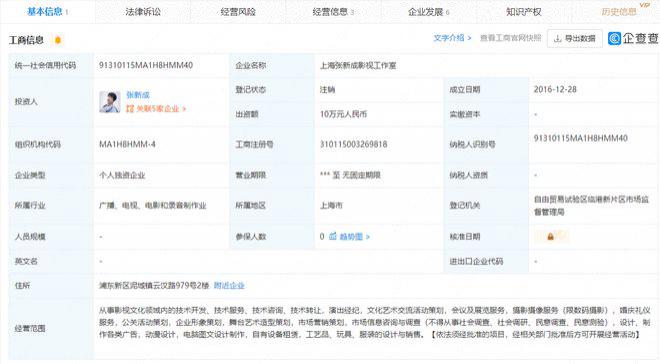Select the 经营范围 description text

(375, 322)
